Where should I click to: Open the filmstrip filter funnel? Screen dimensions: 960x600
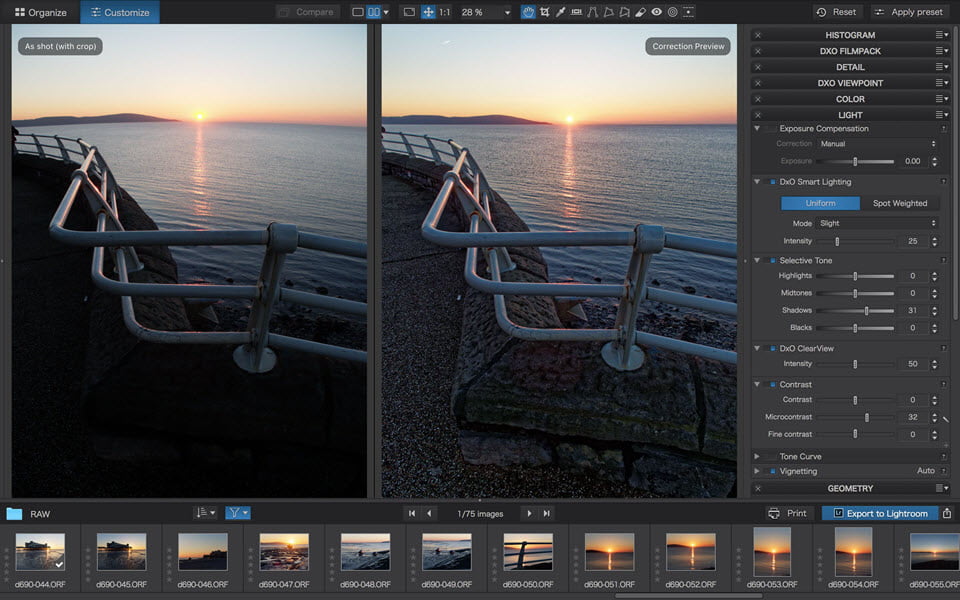[x=238, y=513]
